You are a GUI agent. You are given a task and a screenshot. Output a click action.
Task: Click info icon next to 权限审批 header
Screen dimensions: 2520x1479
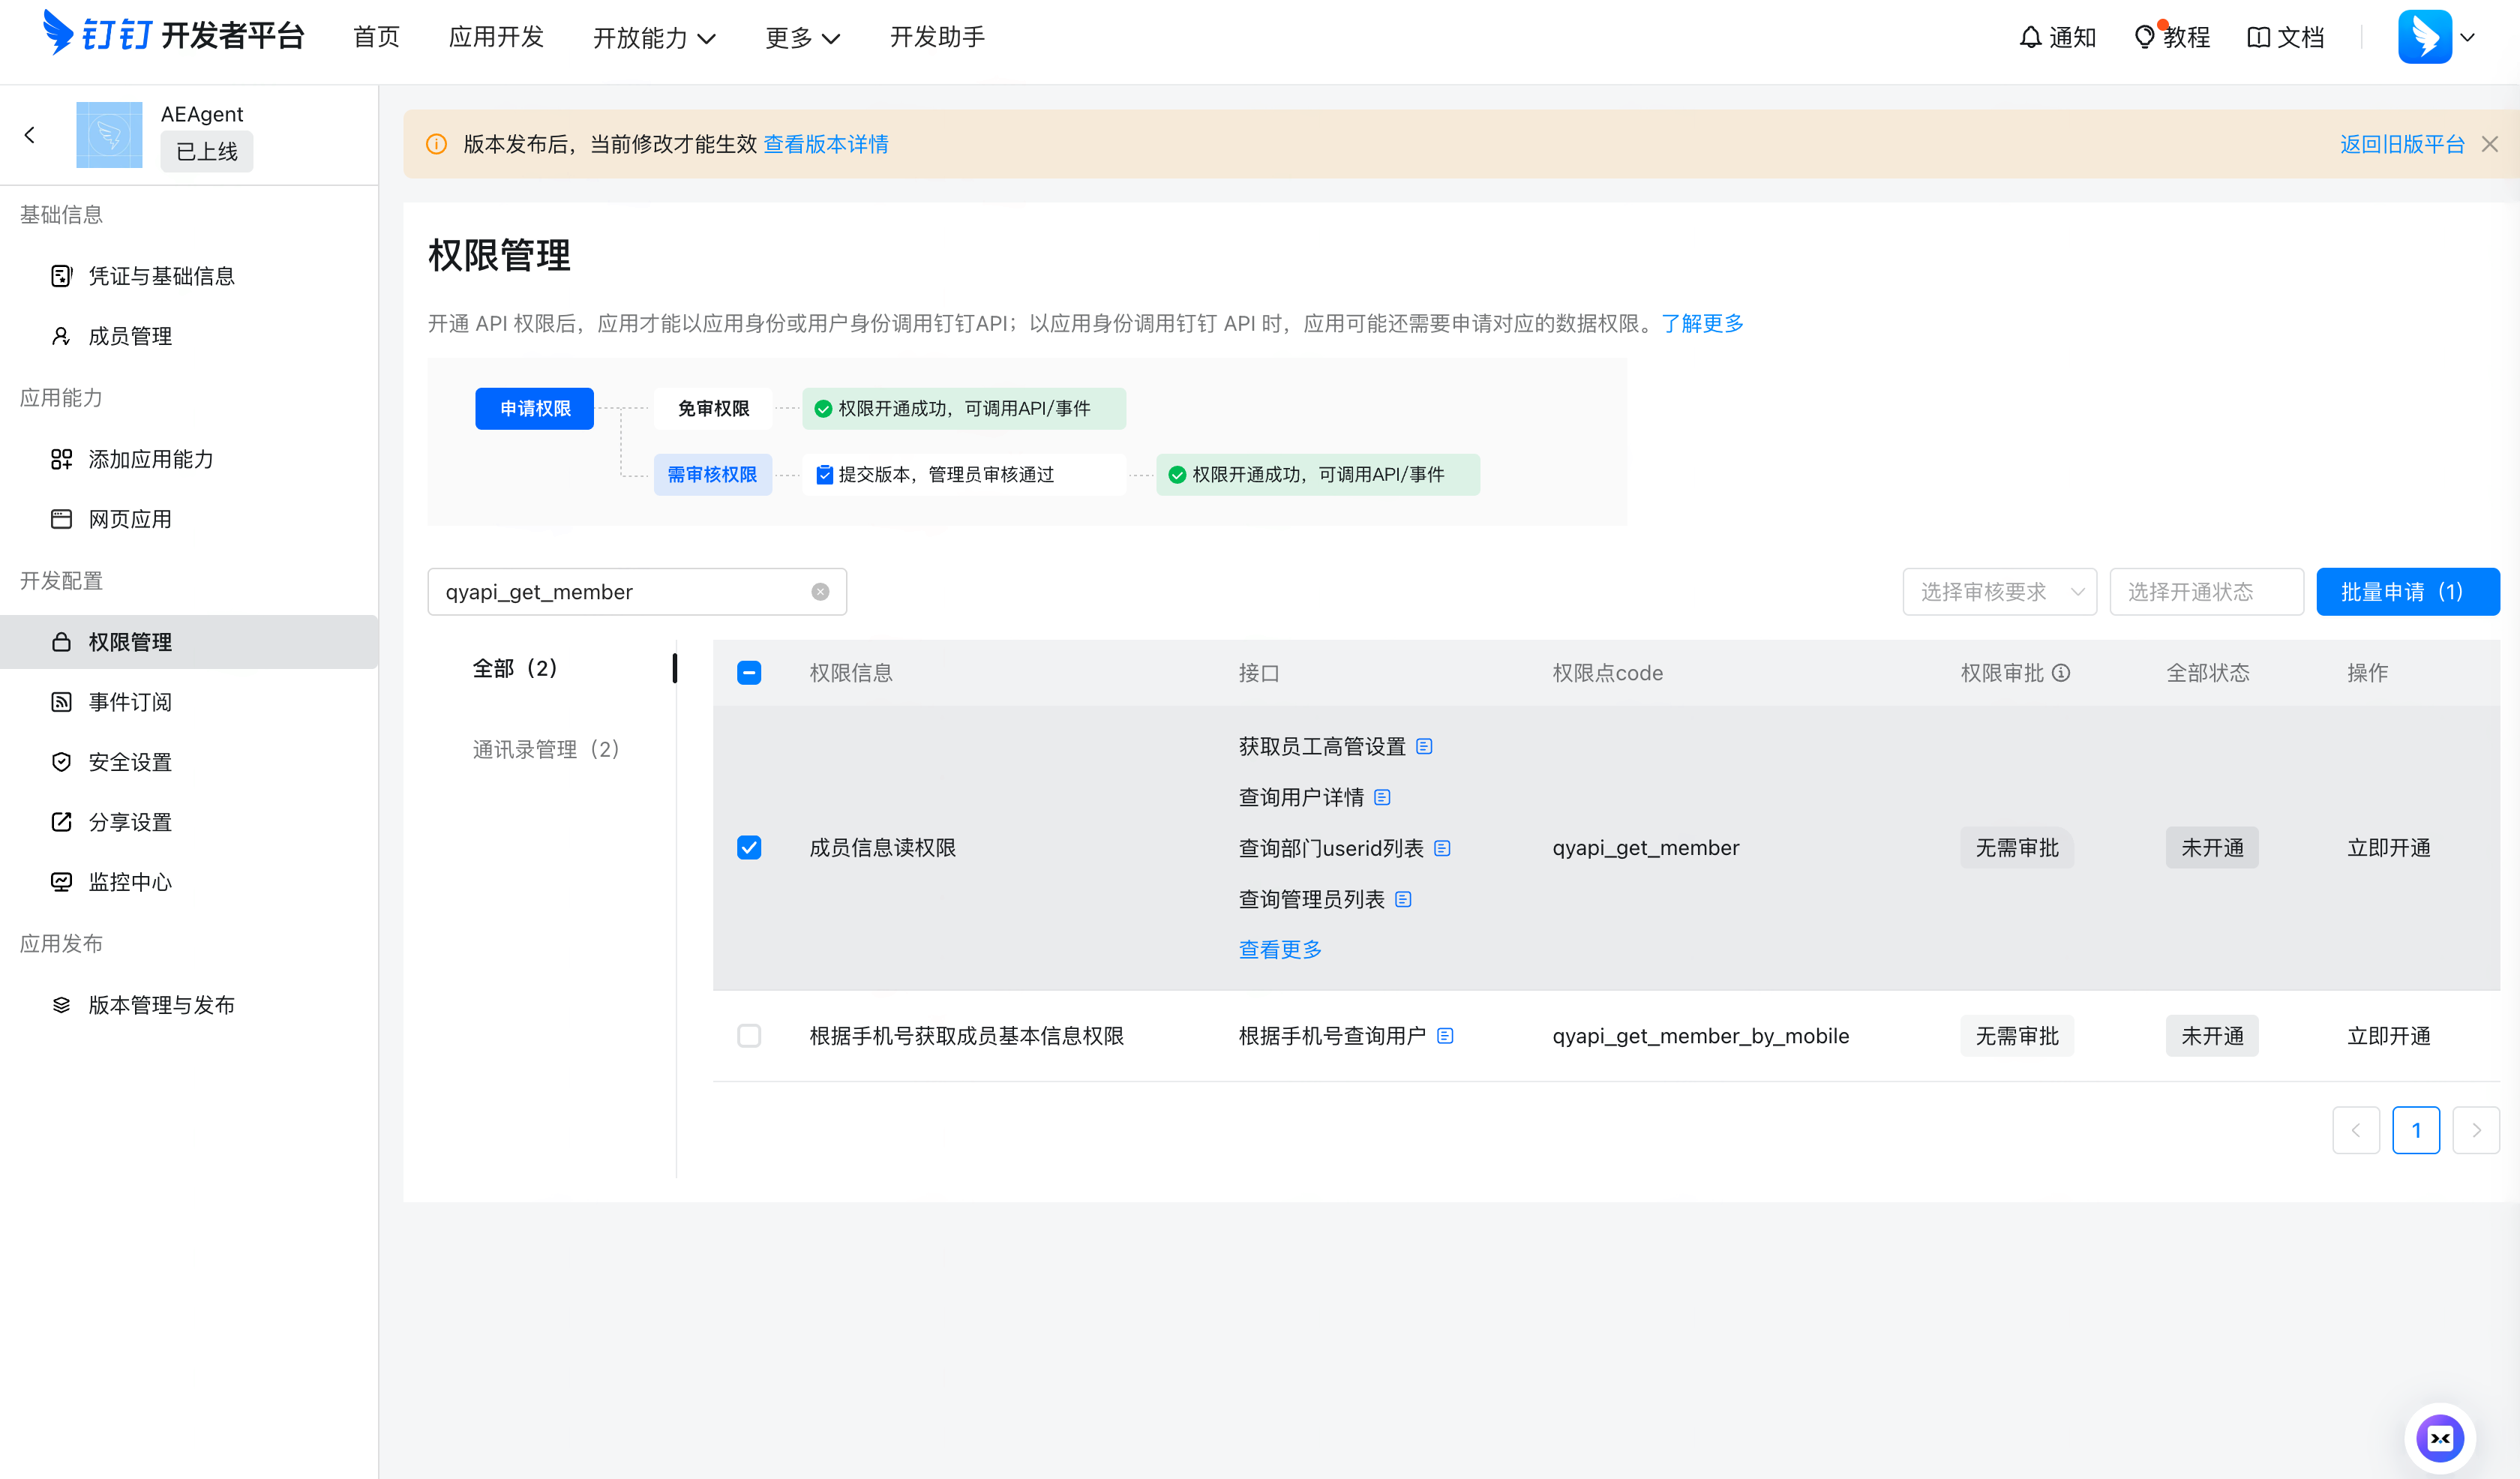tap(2061, 673)
